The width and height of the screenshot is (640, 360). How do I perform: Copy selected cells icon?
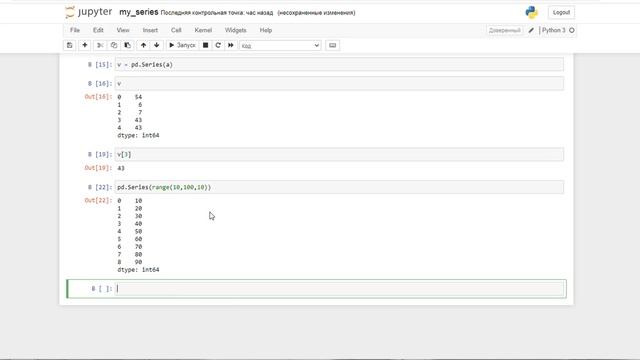(114, 45)
